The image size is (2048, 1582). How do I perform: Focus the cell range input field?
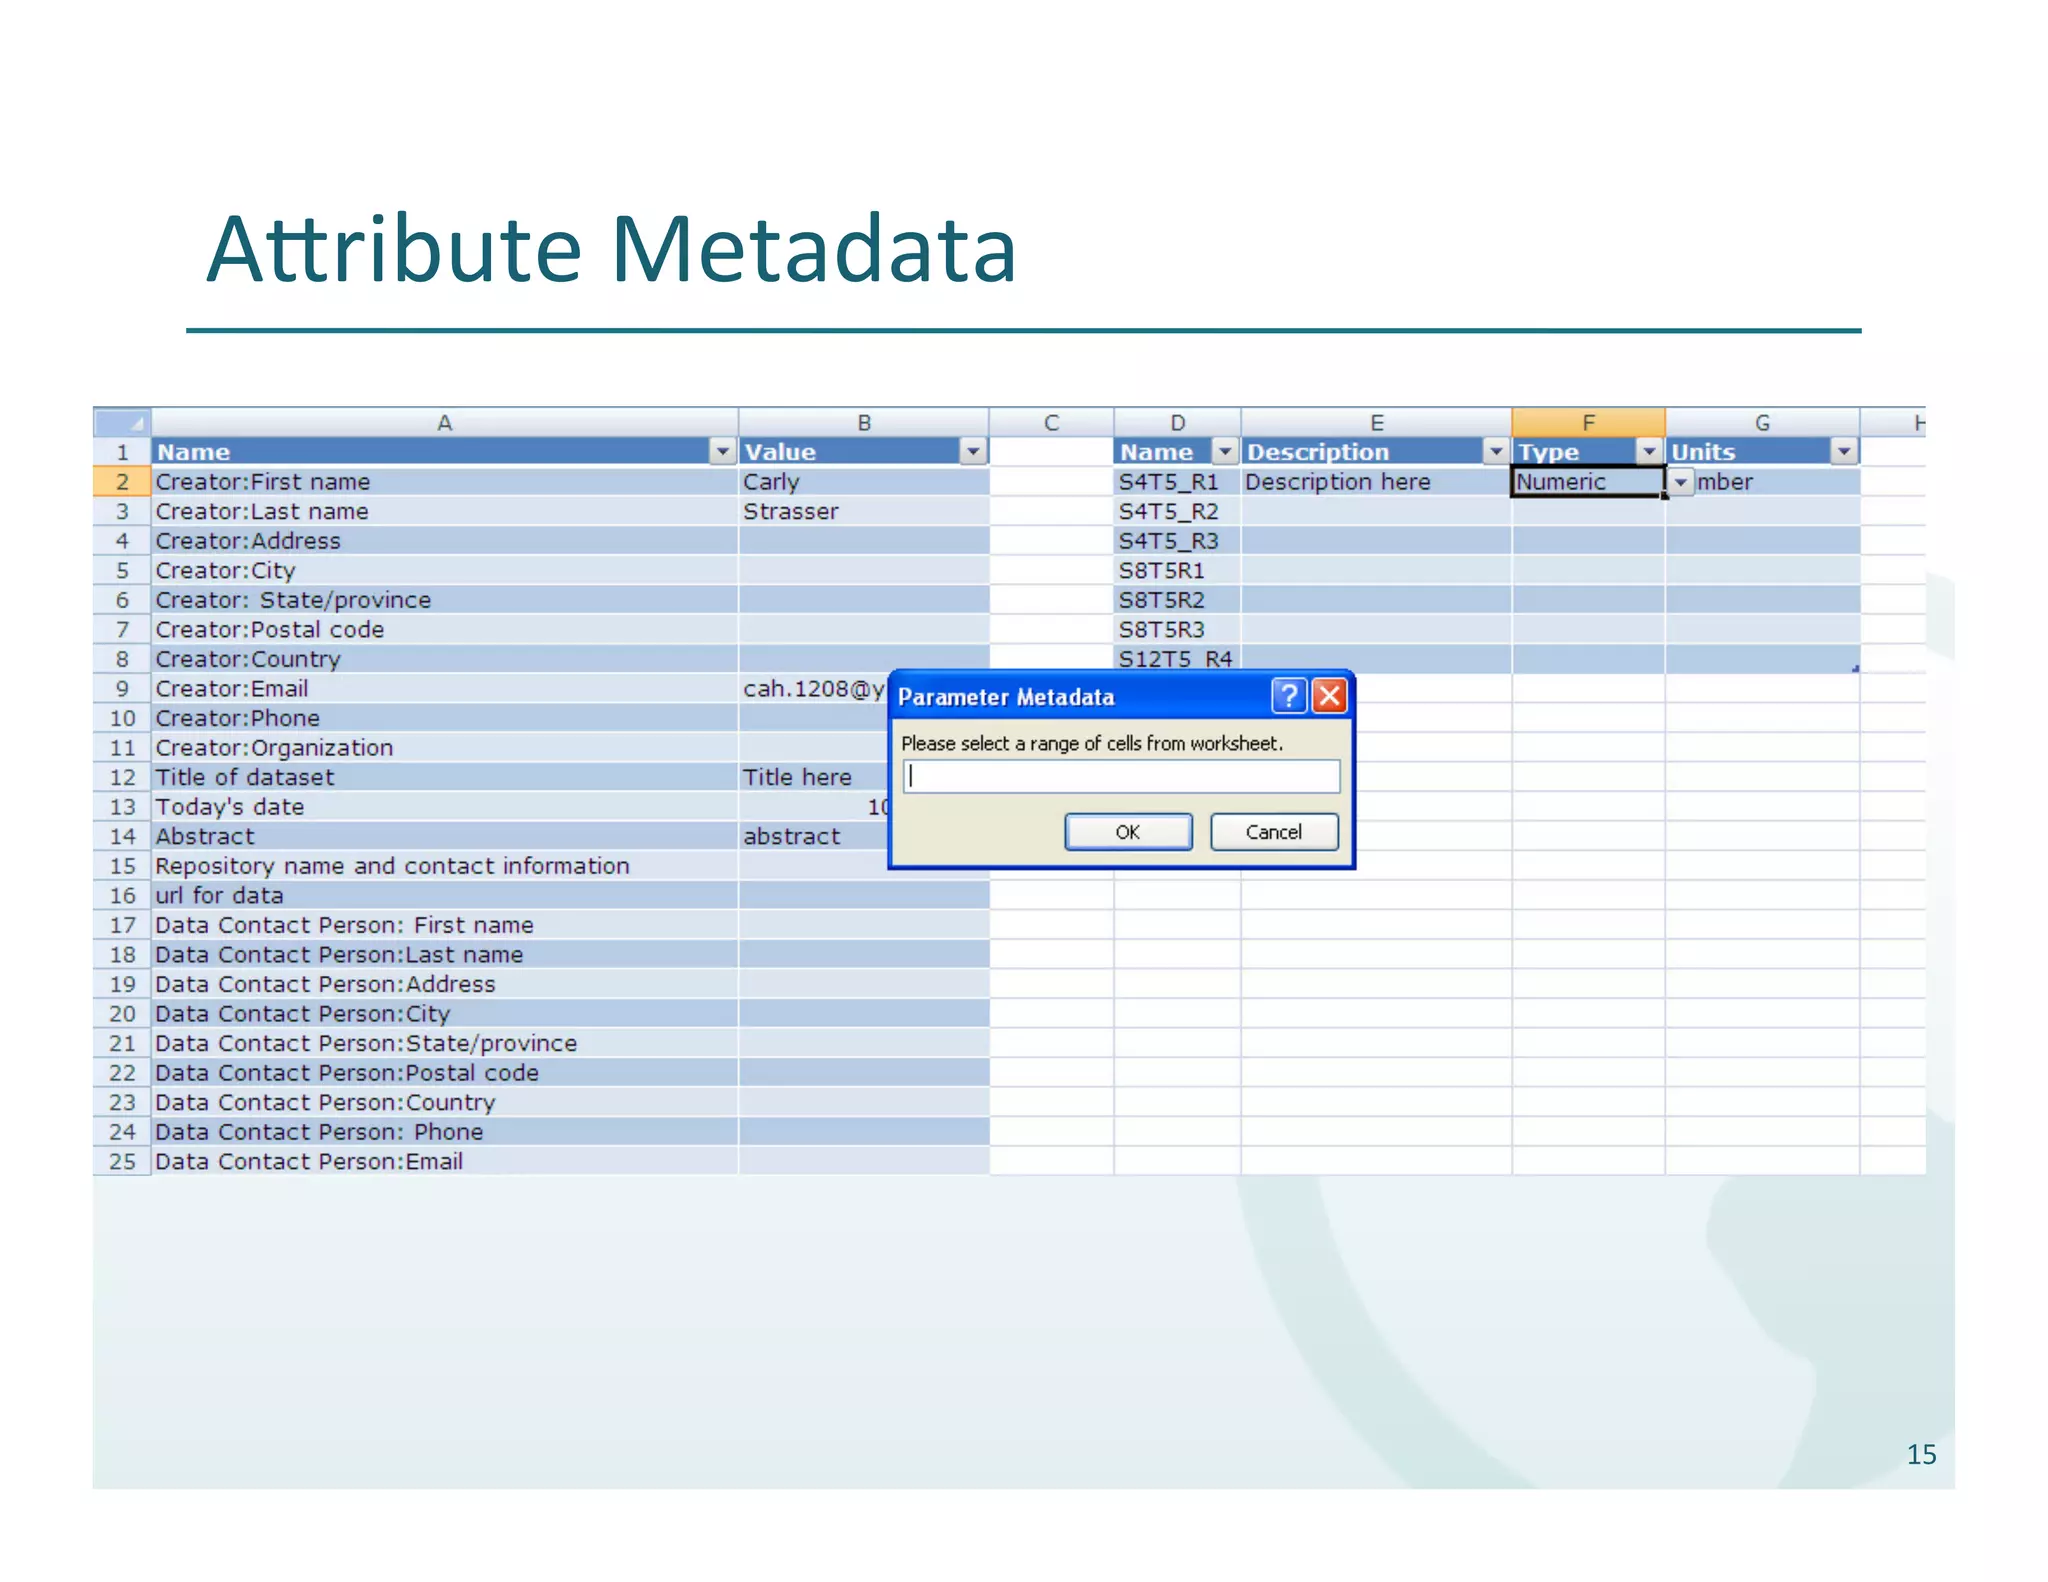1121,777
